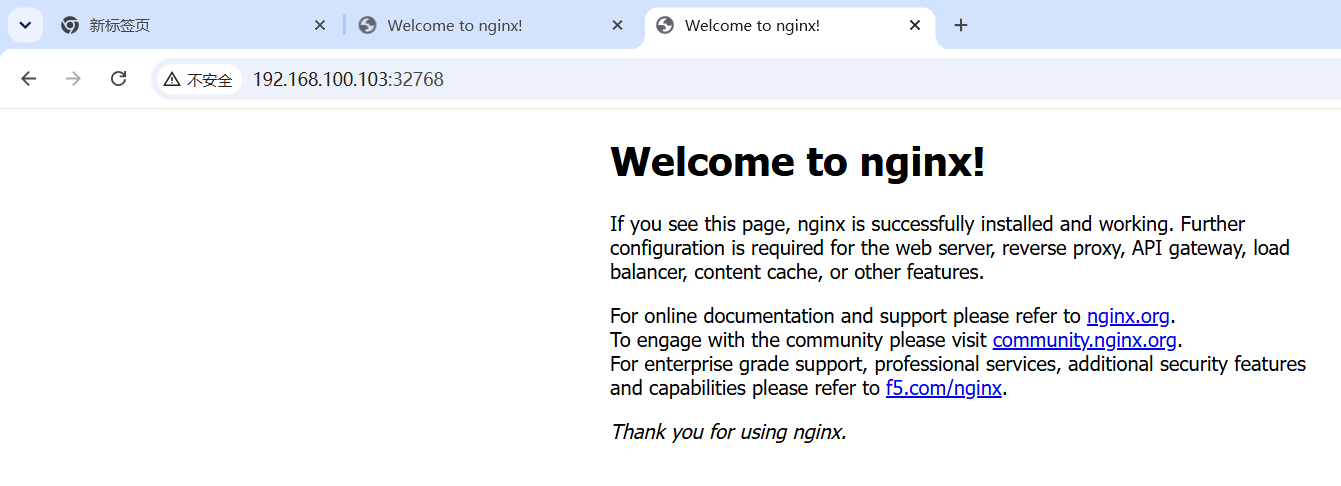This screenshot has height=486, width=1341.
Task: Close the first Welcome to nginx! tab
Action: [617, 25]
